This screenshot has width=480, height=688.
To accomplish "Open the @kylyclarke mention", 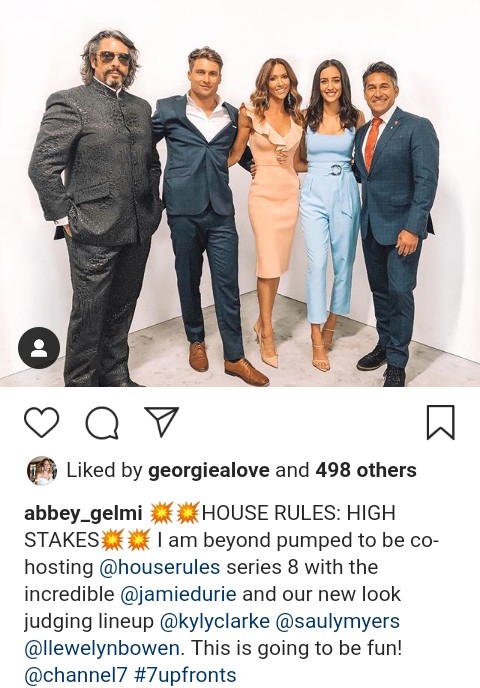I will pos(215,621).
